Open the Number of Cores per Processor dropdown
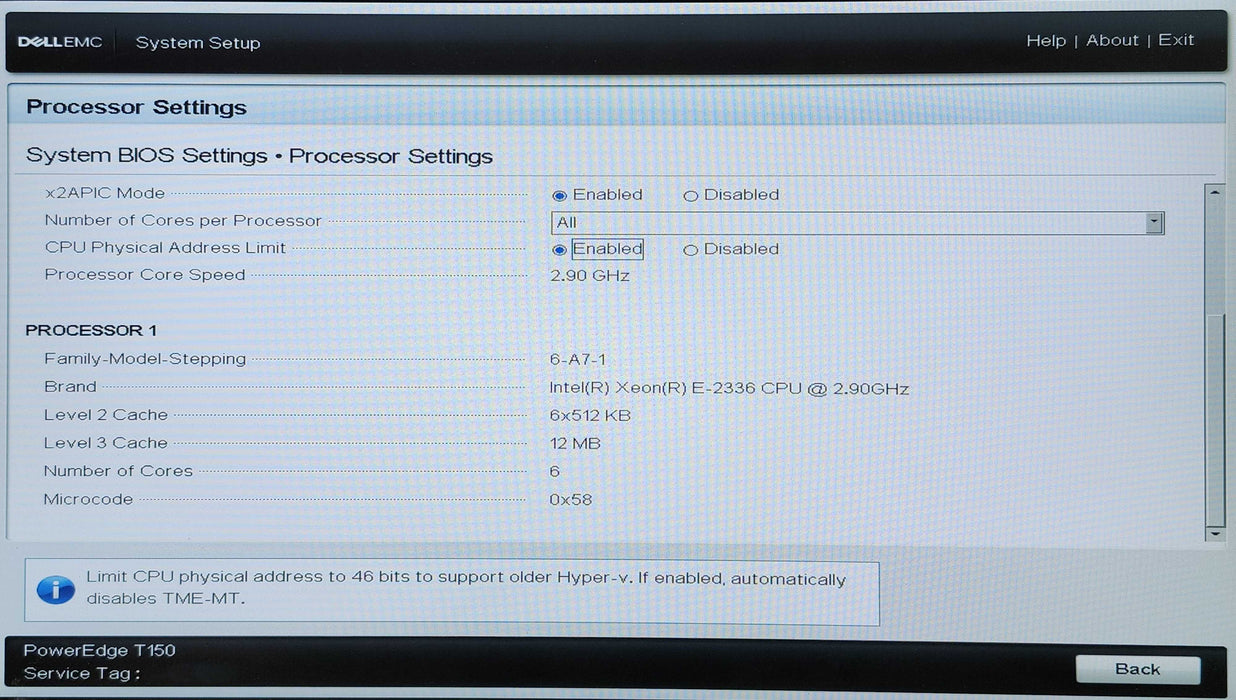 coord(1155,222)
